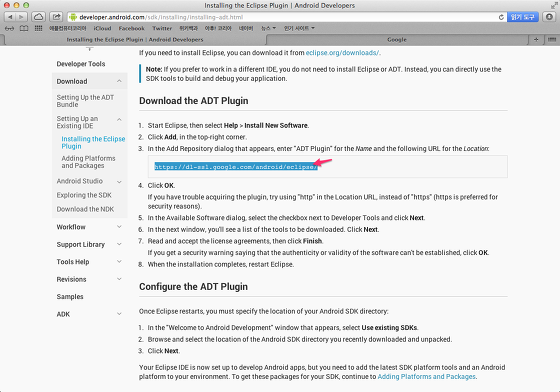
Task: Expand the ADK section chevron
Action: point(119,314)
